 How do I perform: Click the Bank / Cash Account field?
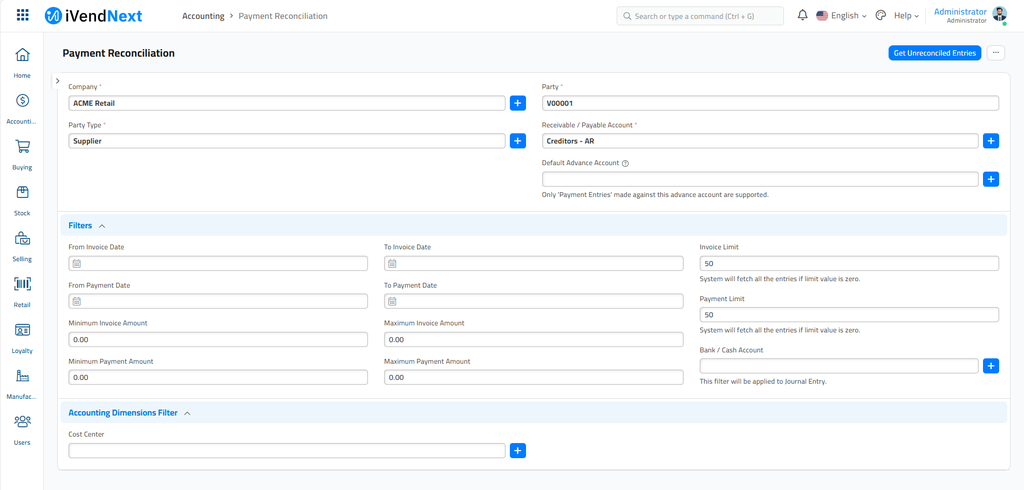point(839,366)
